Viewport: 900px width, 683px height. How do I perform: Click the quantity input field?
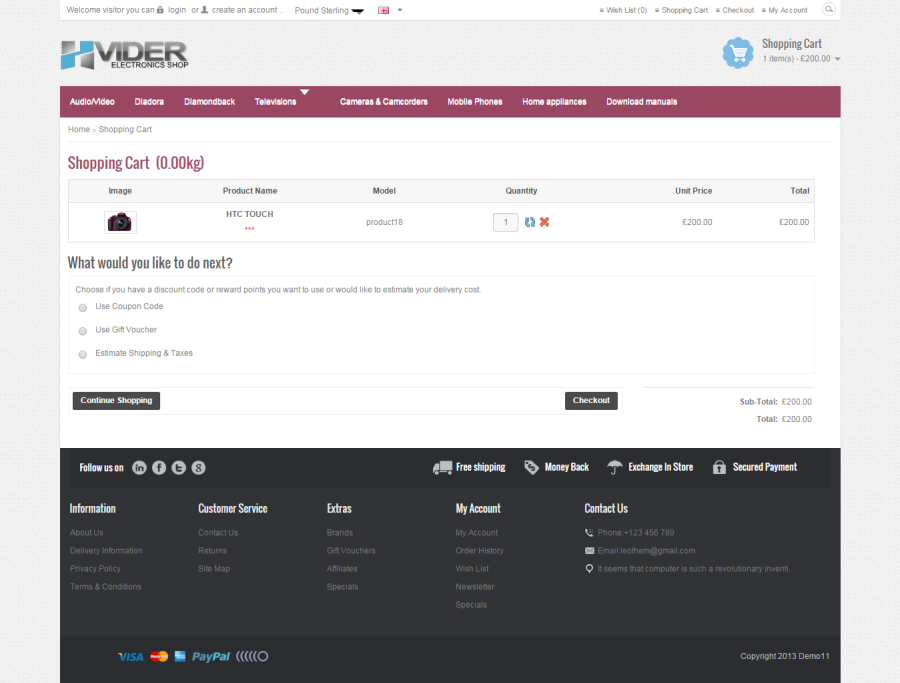506,222
